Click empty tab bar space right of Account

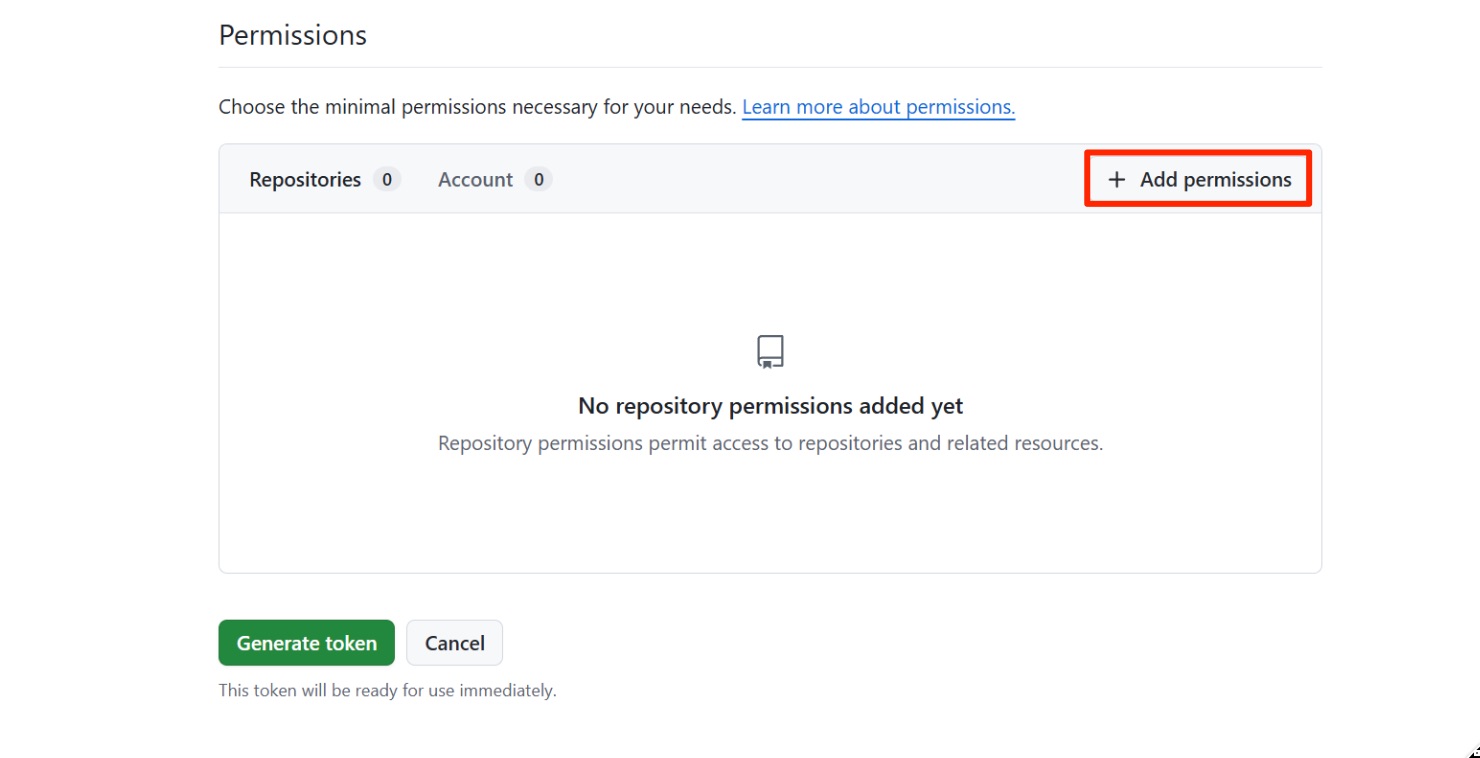(x=800, y=180)
